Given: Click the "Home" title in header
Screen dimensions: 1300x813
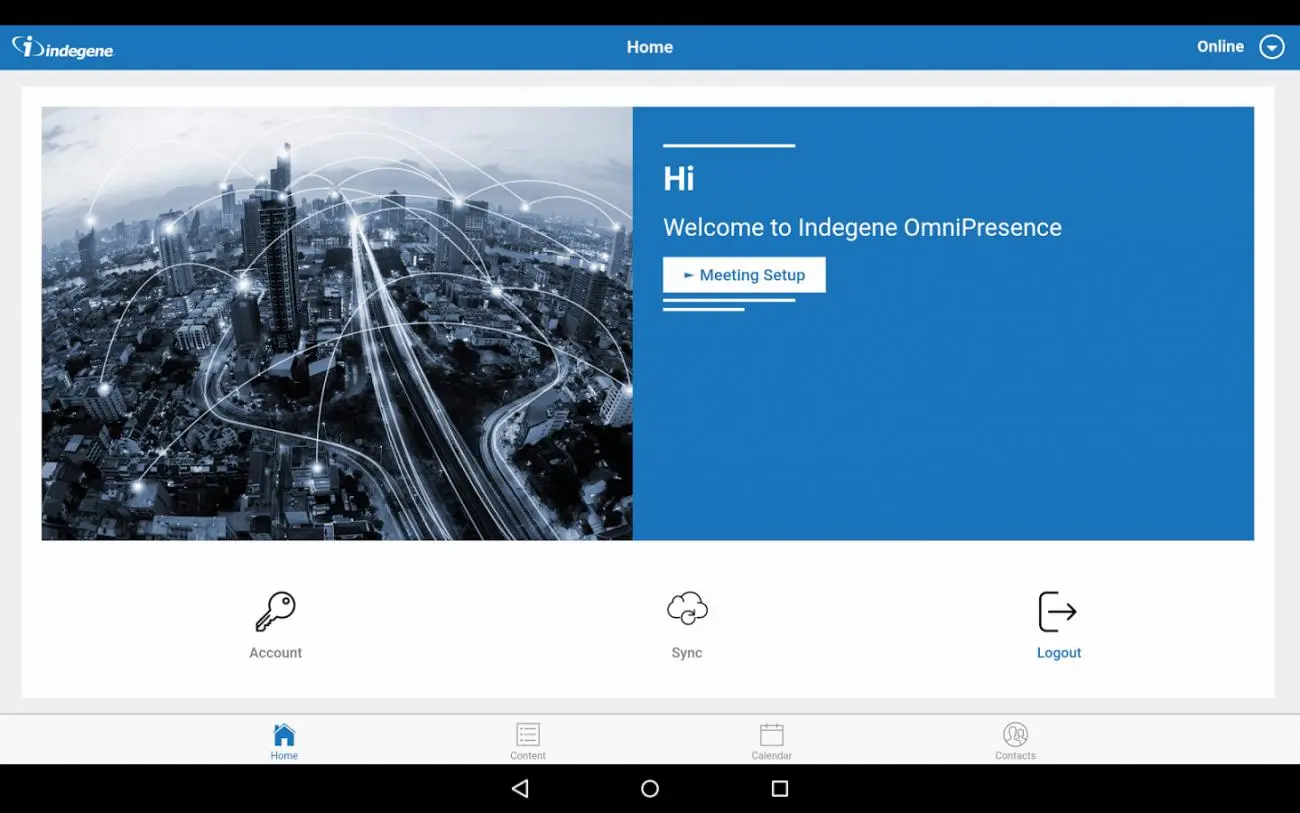Looking at the screenshot, I should [650, 47].
